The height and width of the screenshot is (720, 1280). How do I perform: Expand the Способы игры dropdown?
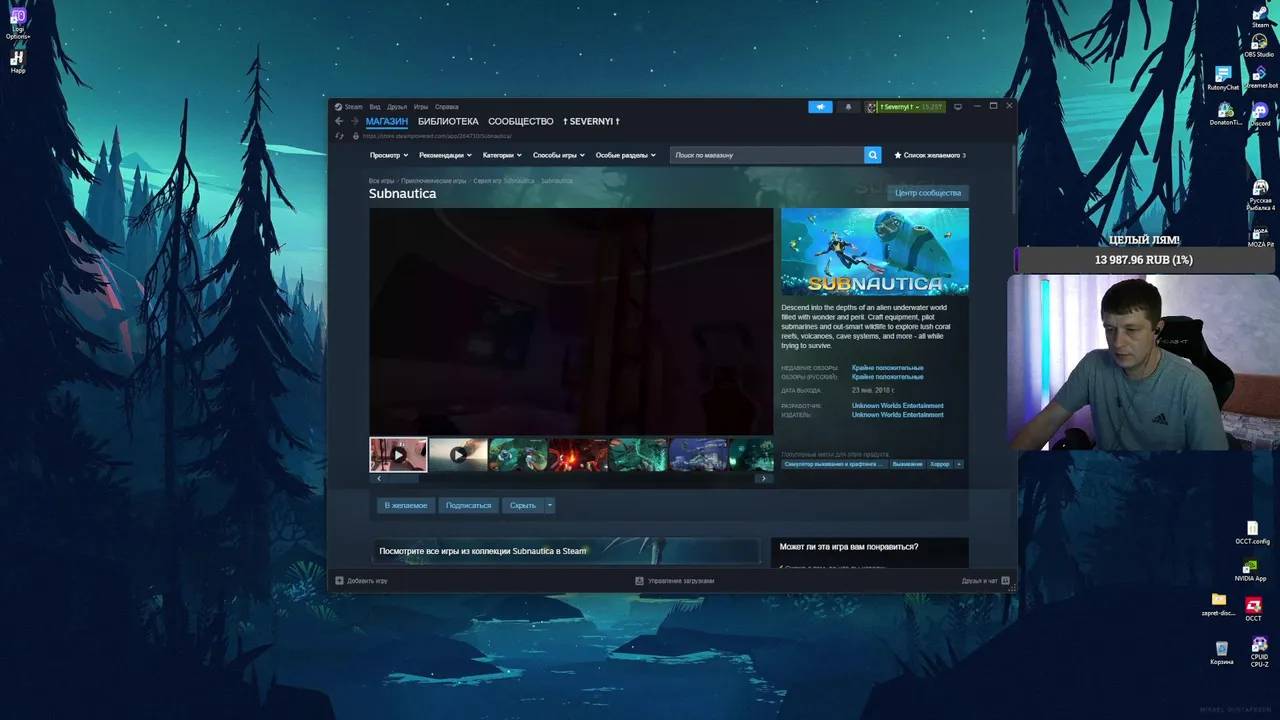(560, 155)
